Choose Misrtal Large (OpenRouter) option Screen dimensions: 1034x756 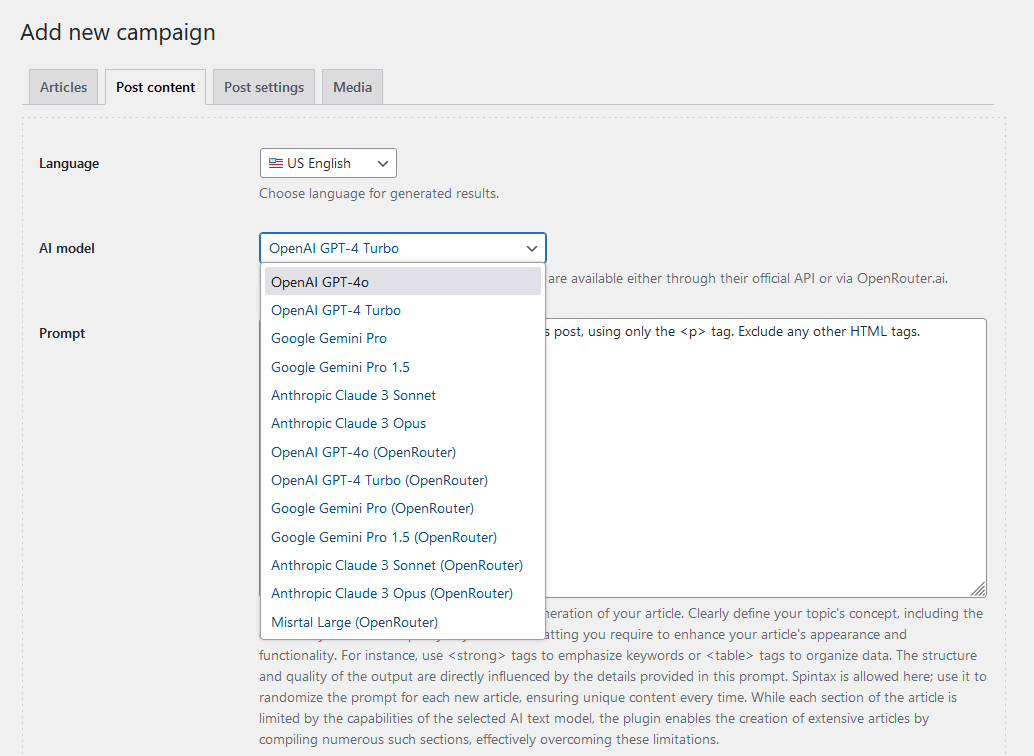[403, 622]
